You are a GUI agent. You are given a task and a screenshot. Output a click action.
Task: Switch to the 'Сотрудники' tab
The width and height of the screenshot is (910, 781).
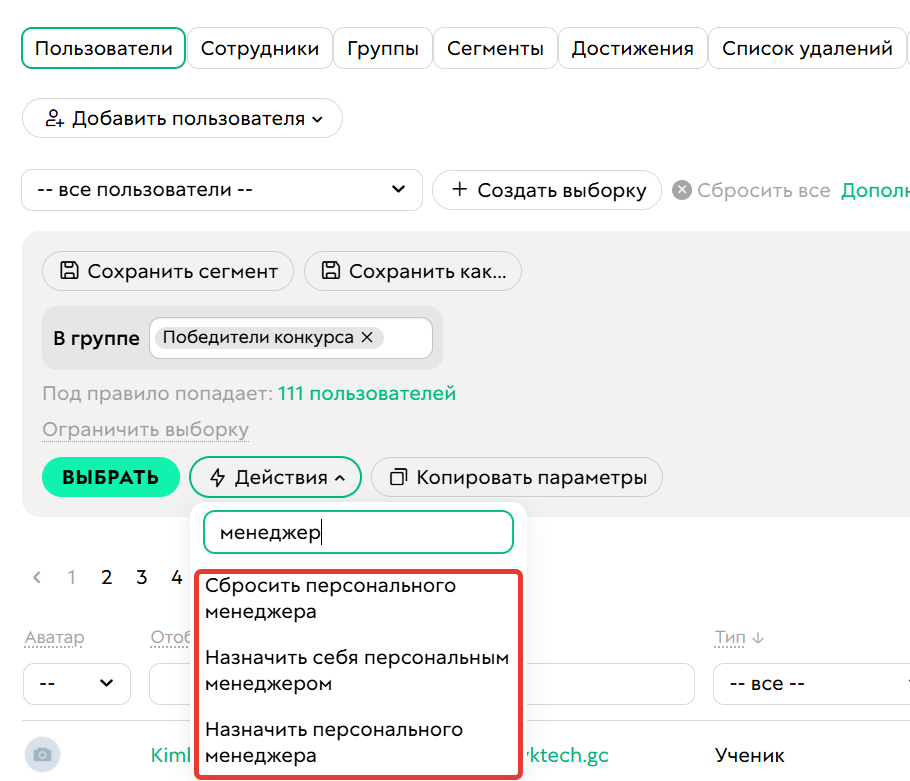coord(260,47)
